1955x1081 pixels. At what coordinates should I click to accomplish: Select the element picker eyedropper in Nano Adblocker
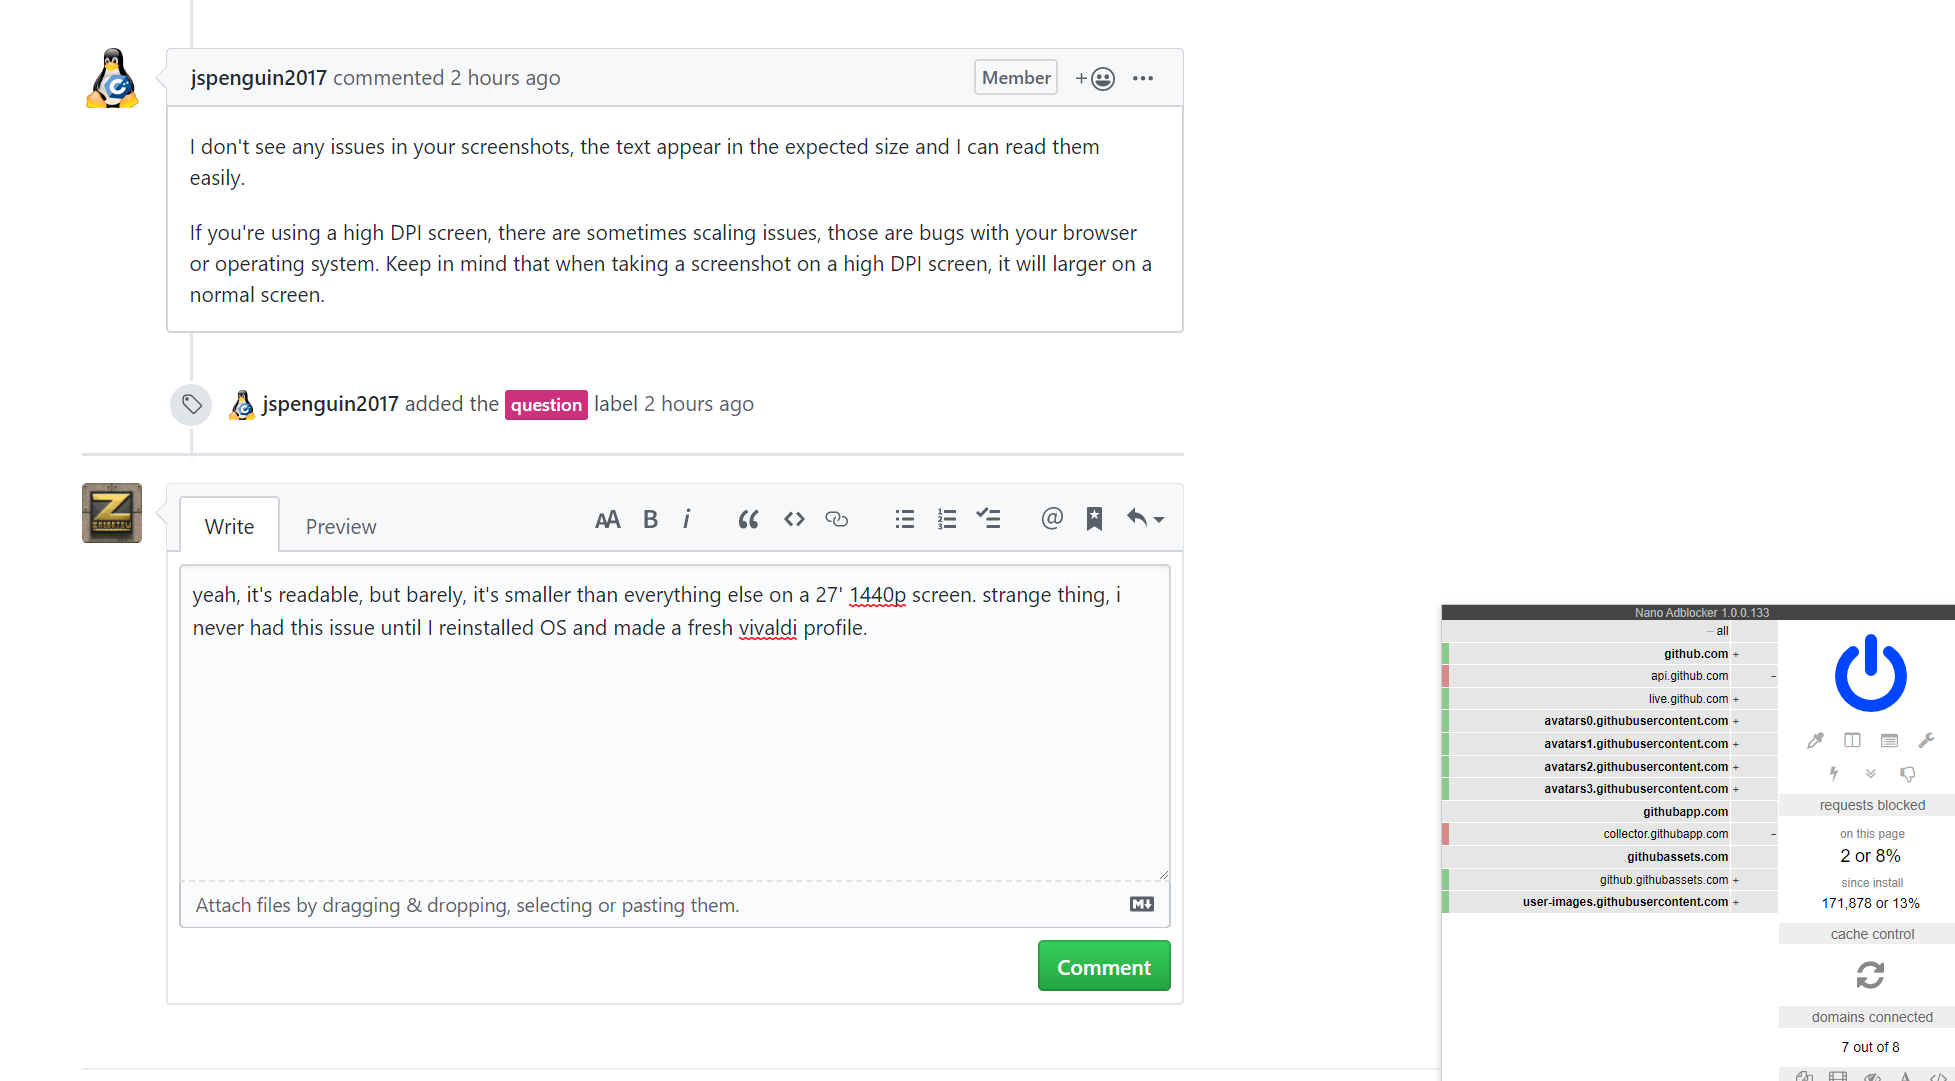click(x=1816, y=740)
